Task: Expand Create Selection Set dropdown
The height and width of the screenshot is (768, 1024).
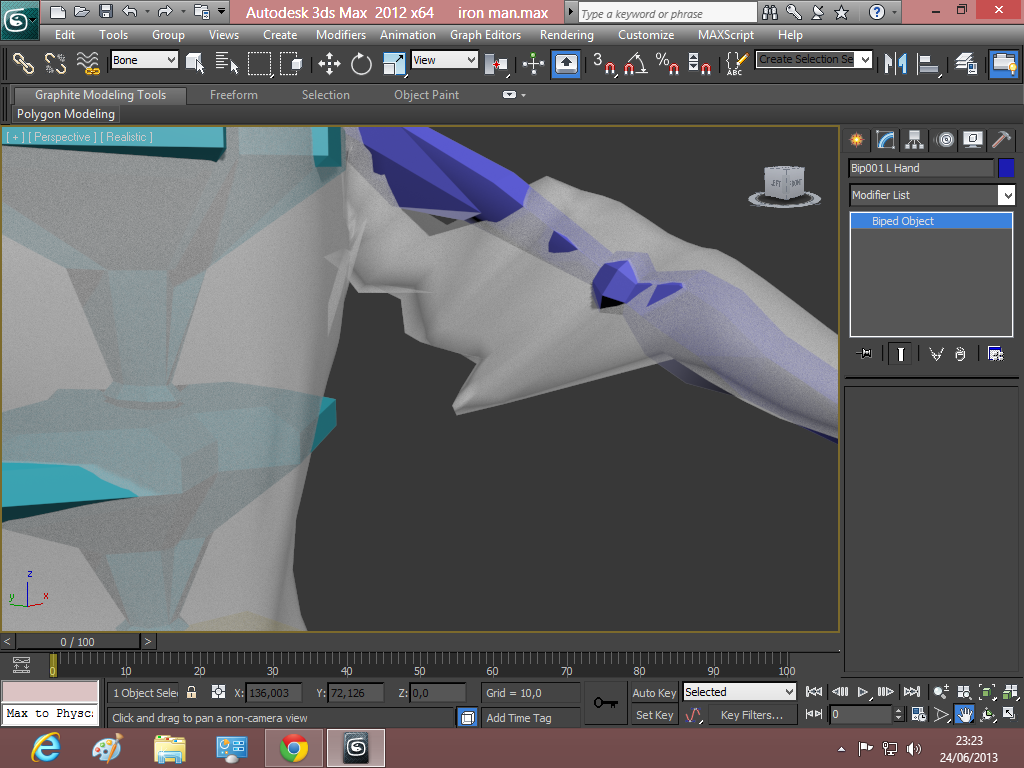Action: click(865, 59)
